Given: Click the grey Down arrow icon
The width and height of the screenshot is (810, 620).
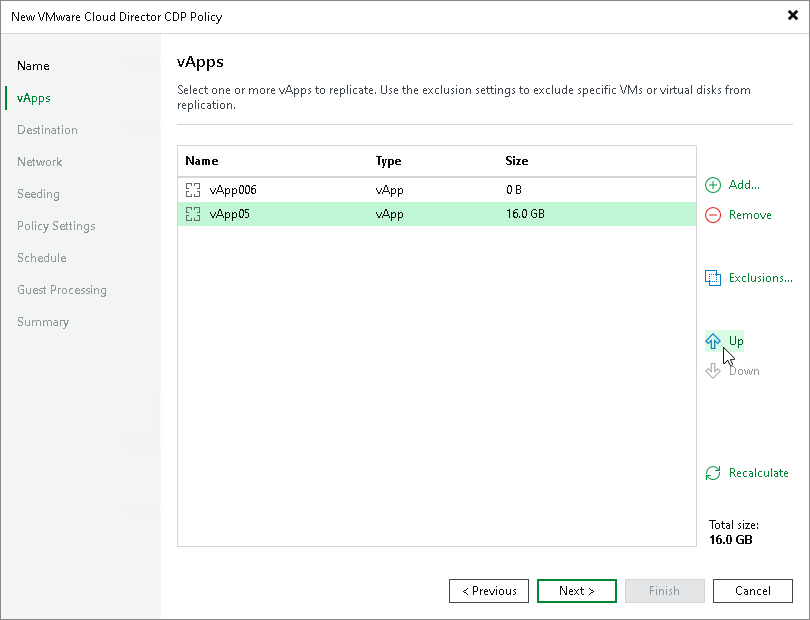Looking at the screenshot, I should tap(713, 371).
